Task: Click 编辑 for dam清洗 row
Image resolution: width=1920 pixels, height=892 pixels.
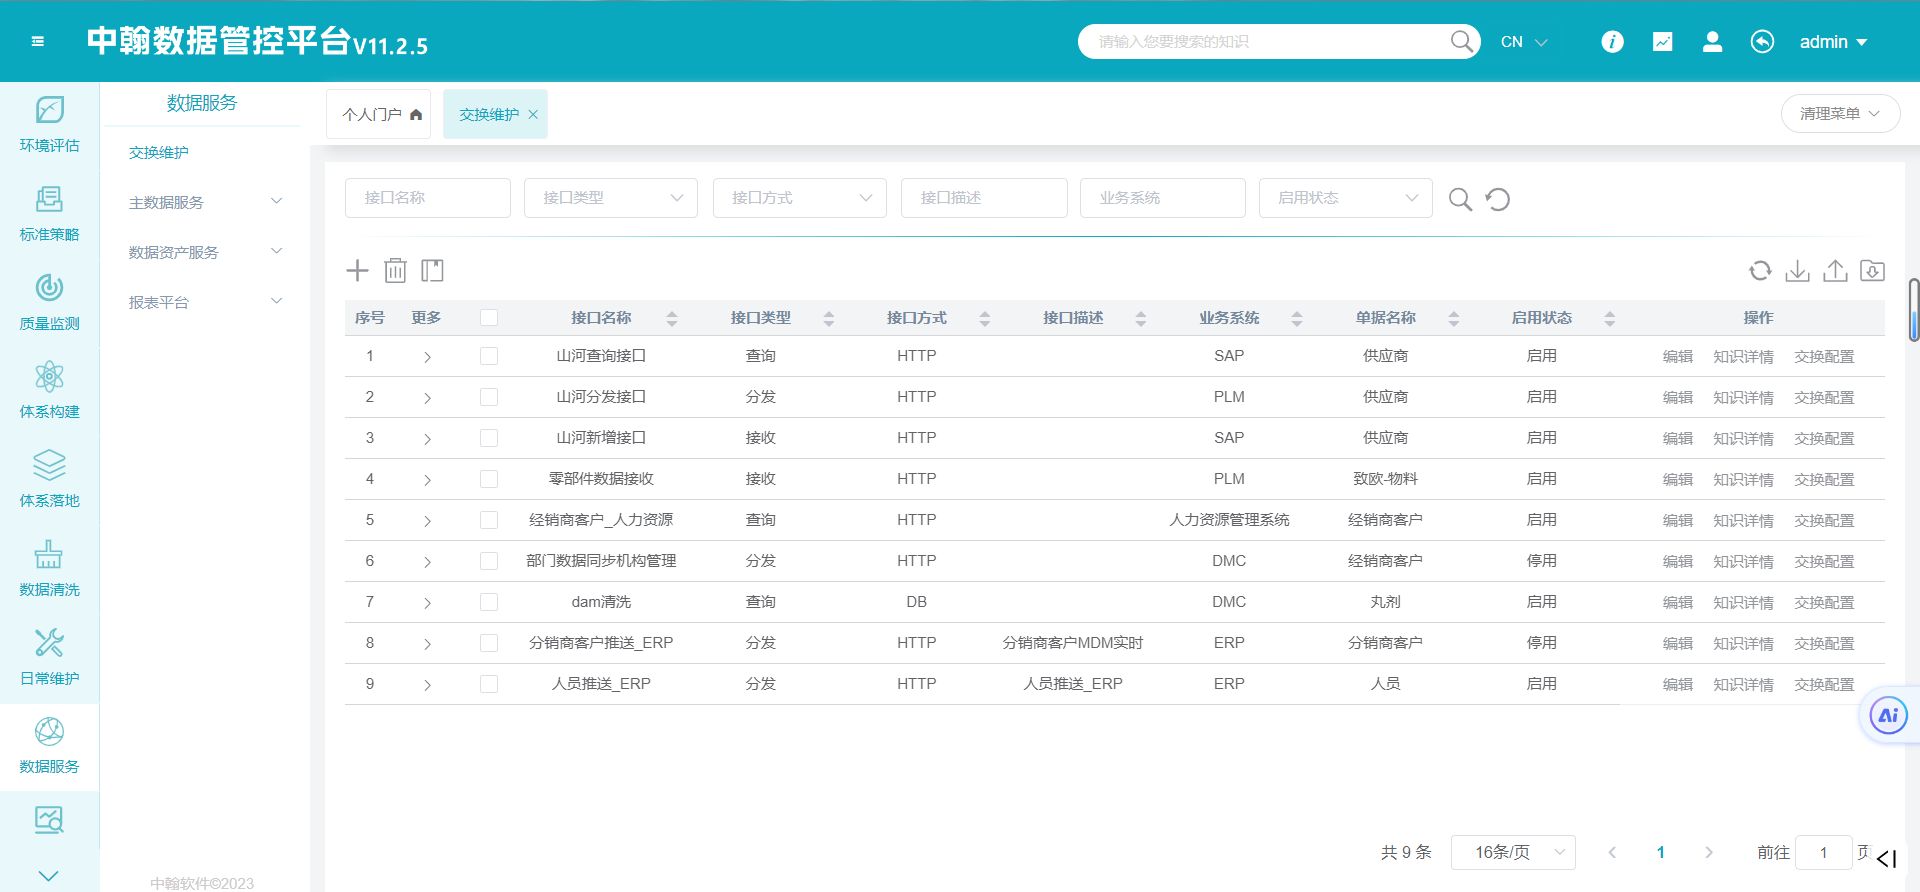Action: 1678,603
